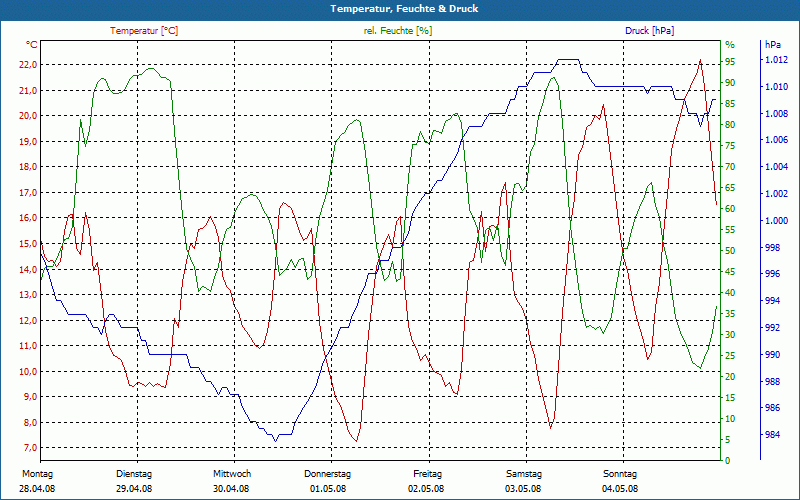Click the blue "1.004" pressure axis value
This screenshot has height=500, width=800.
[776, 167]
